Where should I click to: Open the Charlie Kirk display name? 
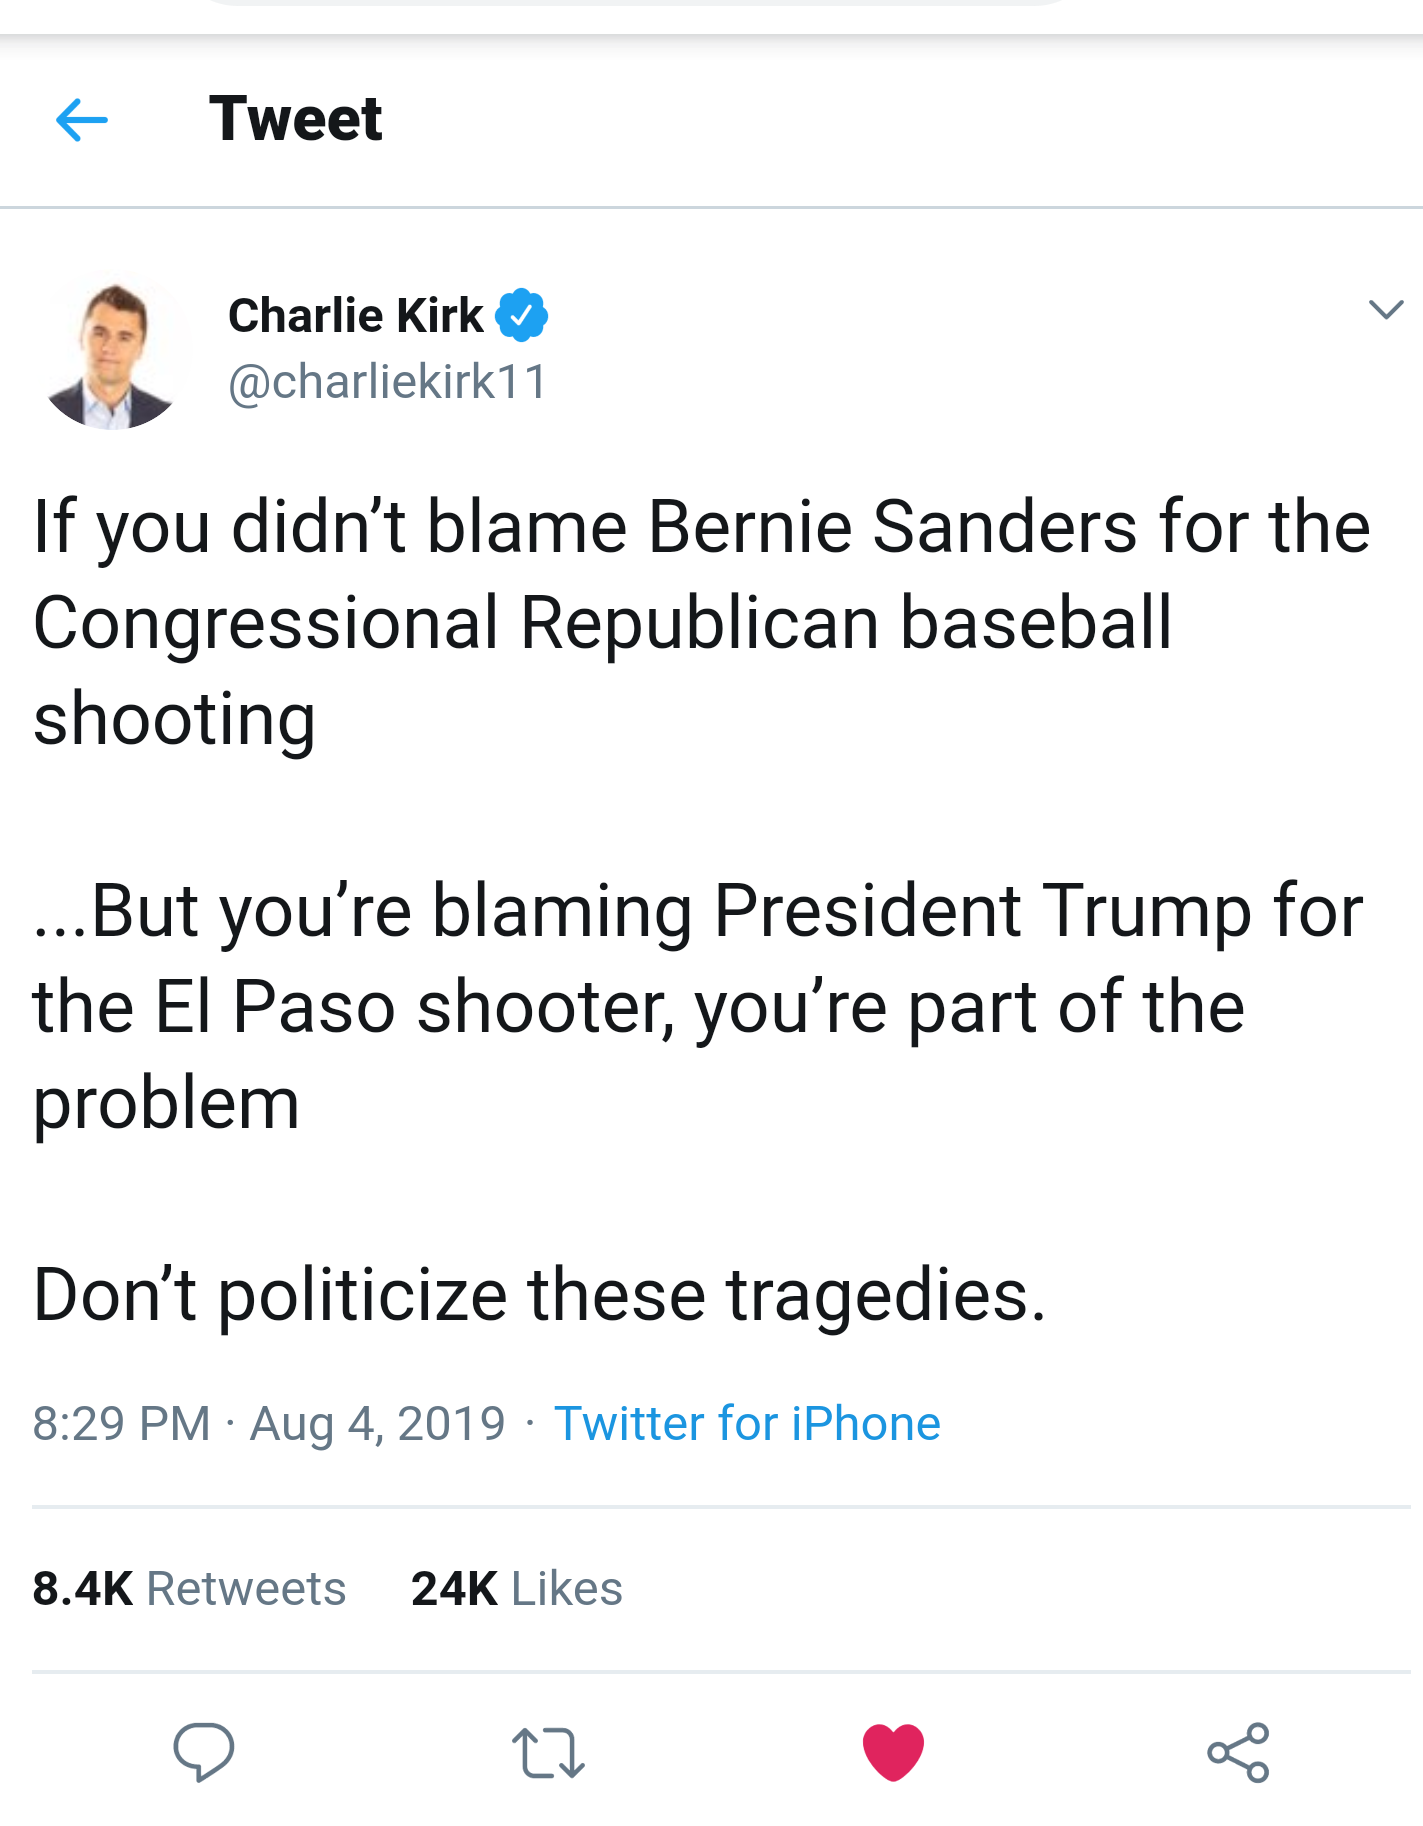355,316
